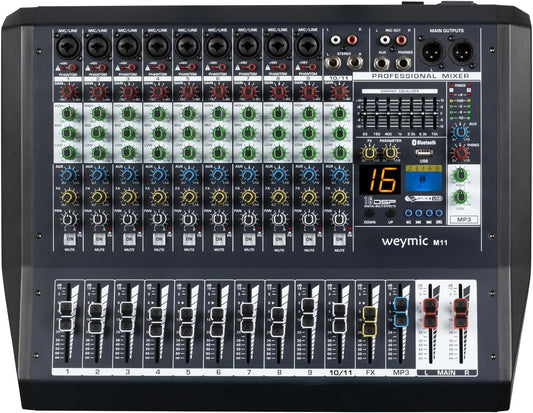Turn the red GAIN knob on channel 1
Image resolution: width=533 pixels, height=413 pixels.
[x=69, y=92]
